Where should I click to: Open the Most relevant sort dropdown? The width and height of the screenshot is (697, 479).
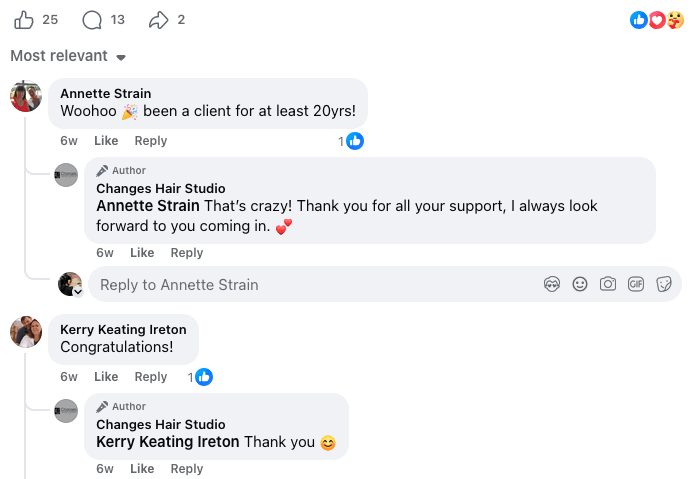[x=68, y=56]
